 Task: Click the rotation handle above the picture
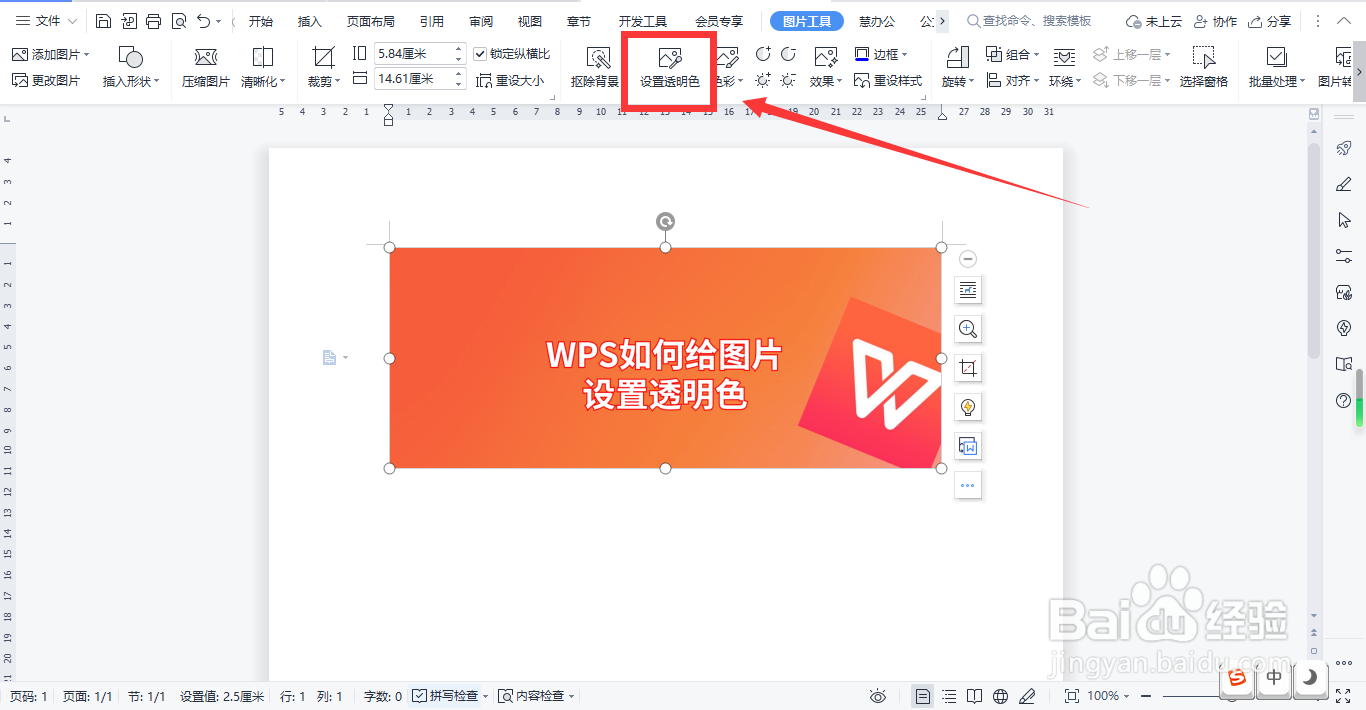click(x=665, y=222)
